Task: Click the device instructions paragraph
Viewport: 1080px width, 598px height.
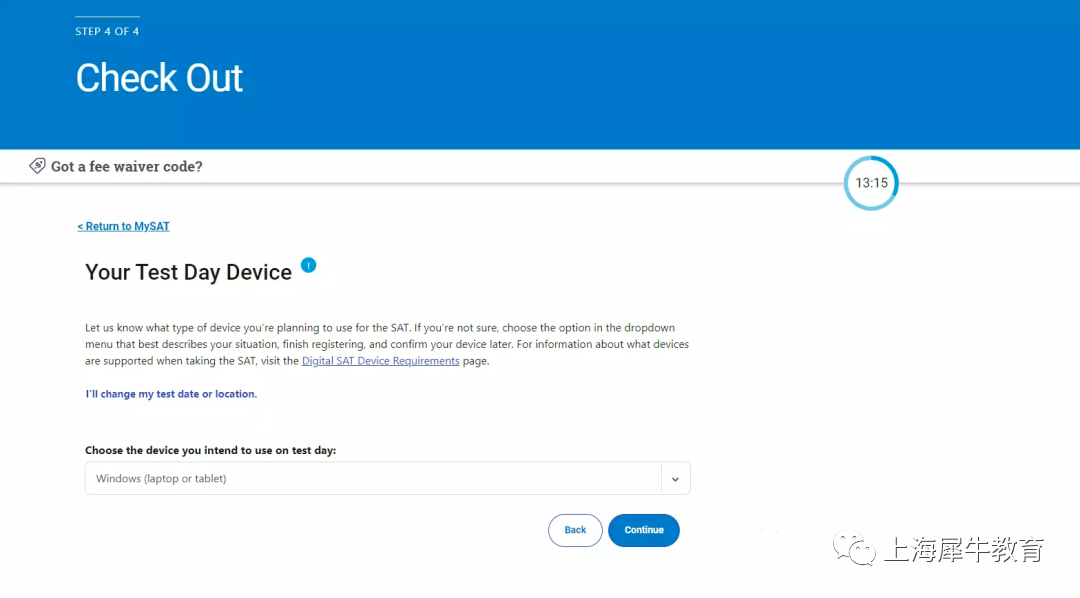Action: tap(387, 344)
